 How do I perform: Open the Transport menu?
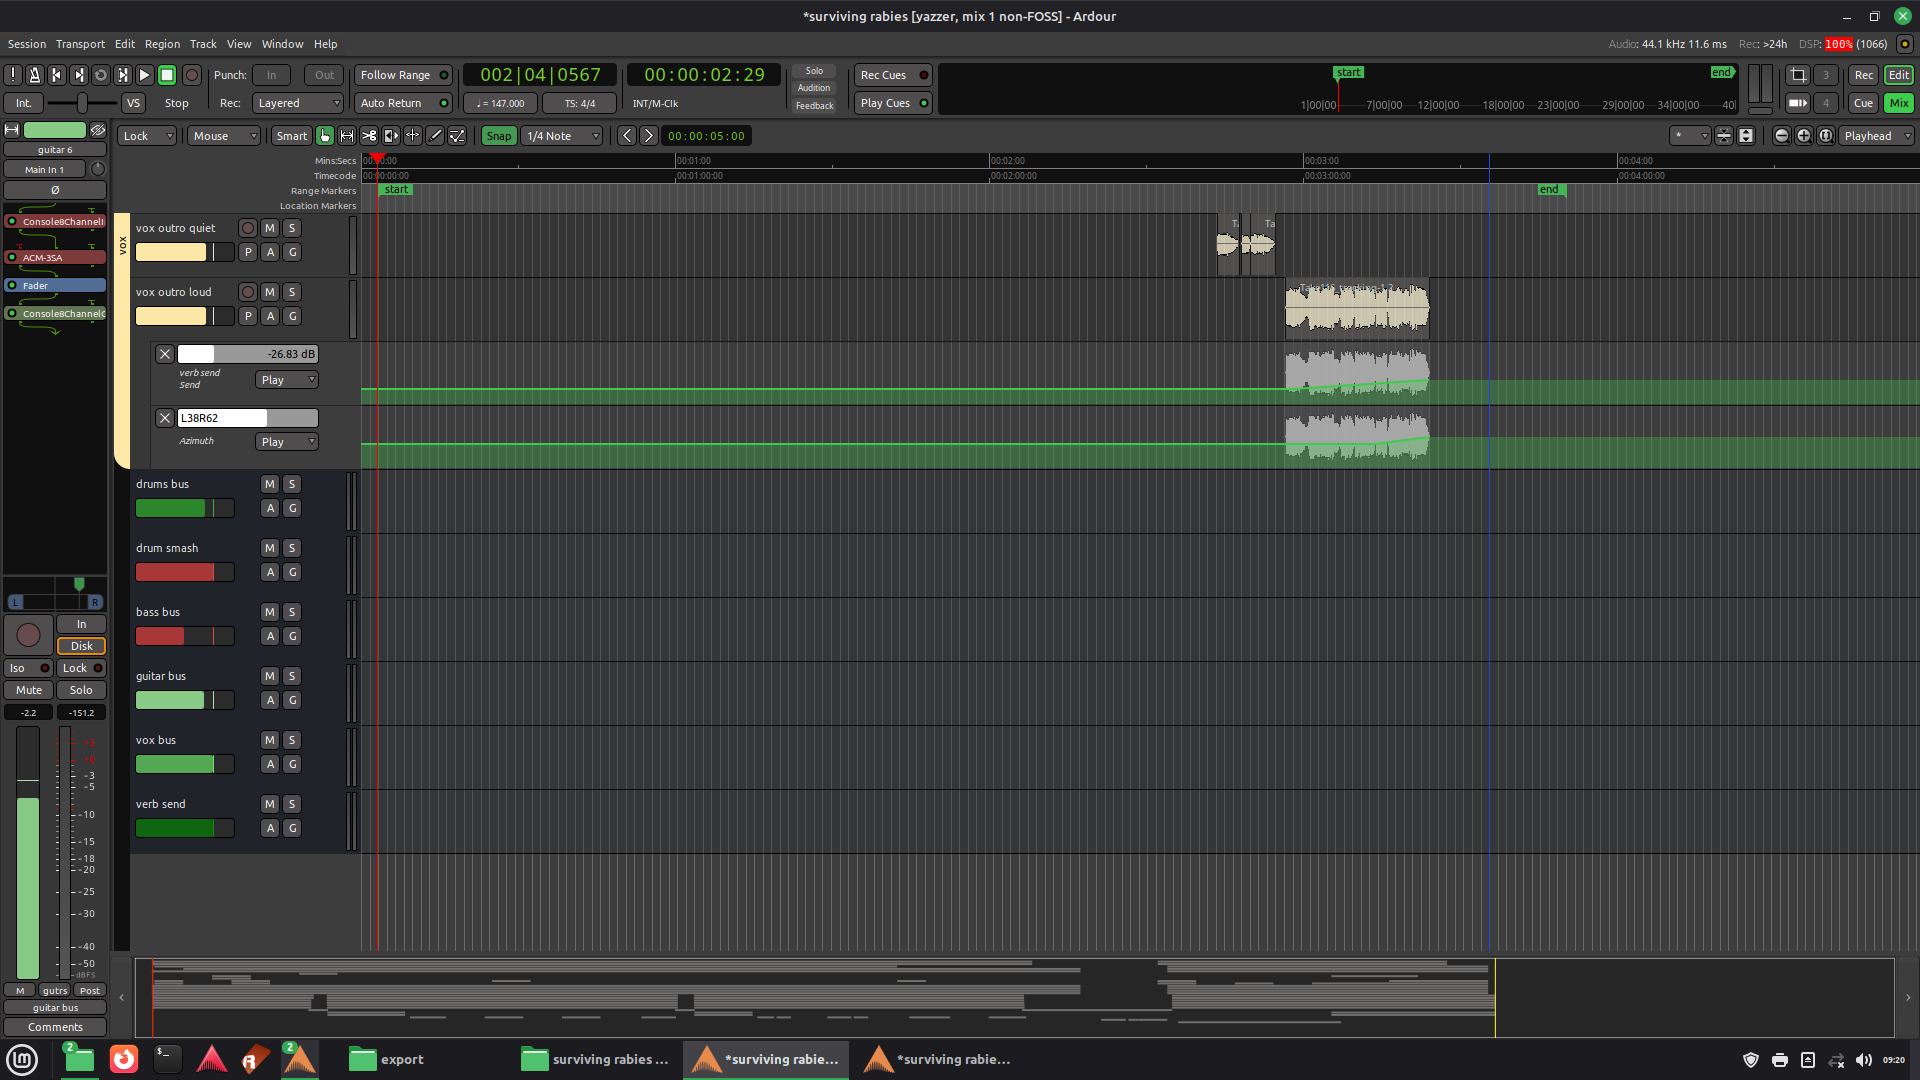tap(80, 44)
